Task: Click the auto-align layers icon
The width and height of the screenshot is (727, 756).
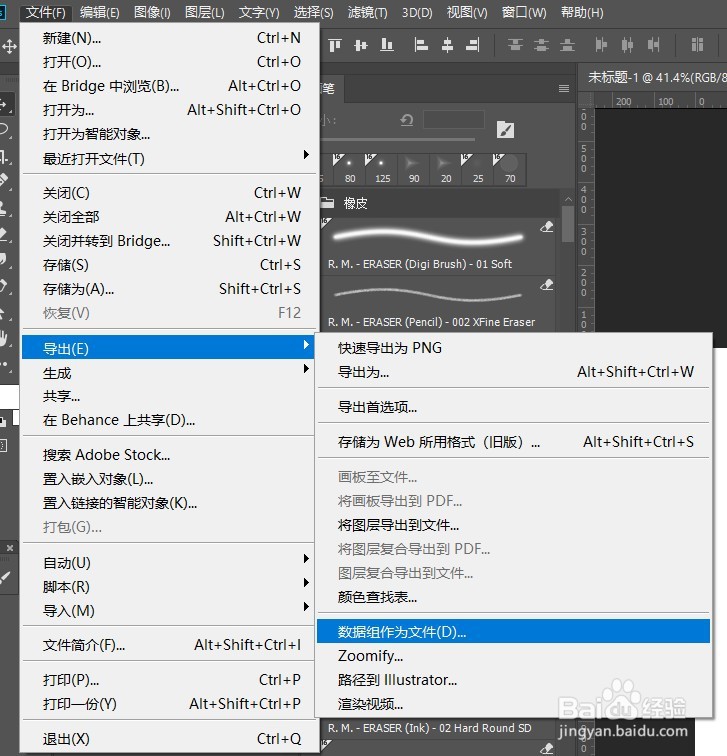Action: 697,45
